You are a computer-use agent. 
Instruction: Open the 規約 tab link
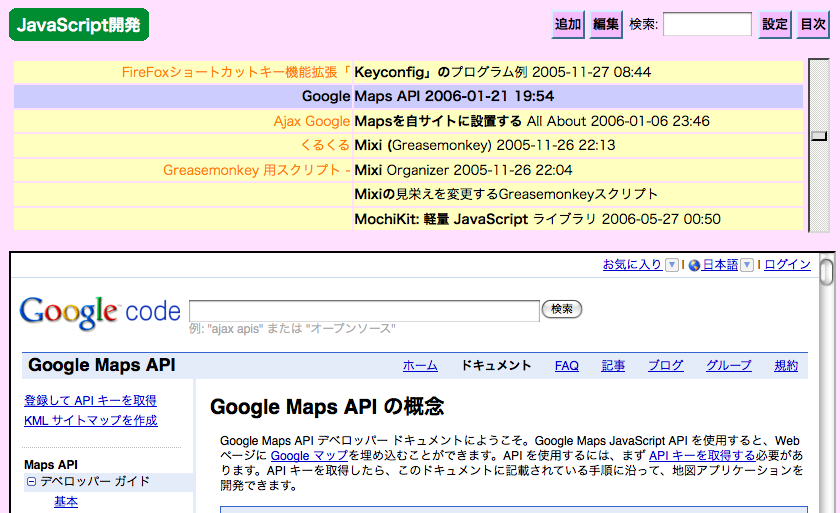pos(786,366)
